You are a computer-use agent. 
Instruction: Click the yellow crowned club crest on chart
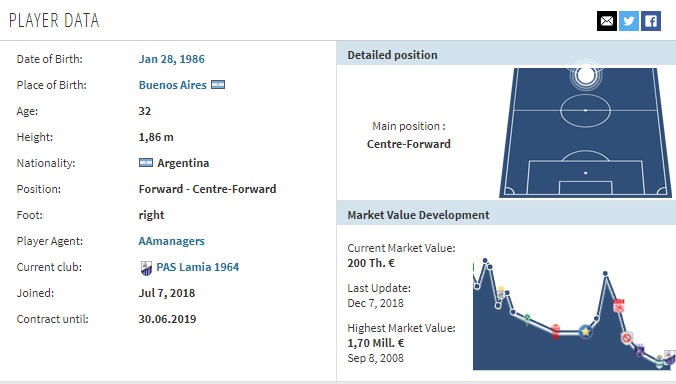pyautogui.click(x=501, y=293)
